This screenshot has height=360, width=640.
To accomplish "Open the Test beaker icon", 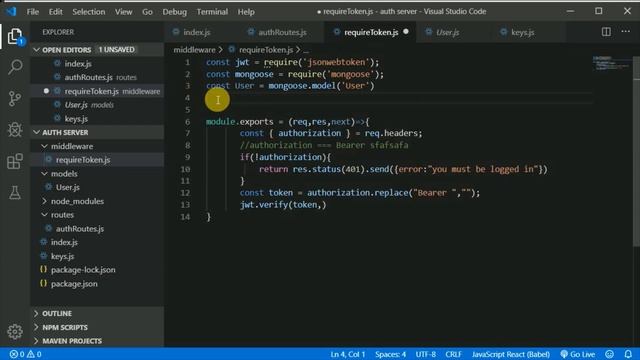I will 15,193.
